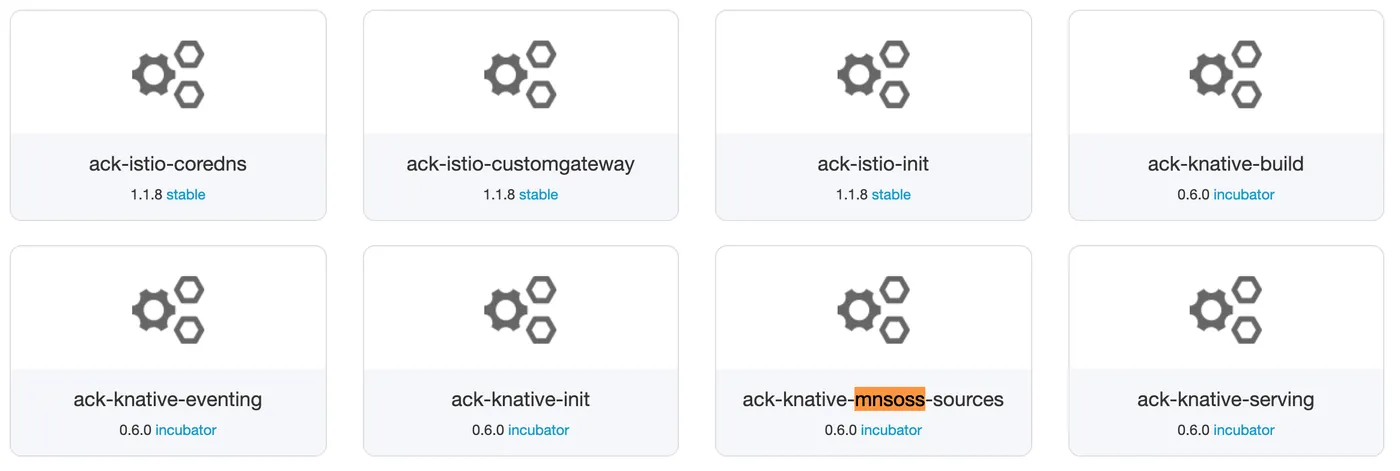Open the incubator link under ack-knative-mnsoss-sources
Screen dimensions: 1400x471
coord(891,430)
